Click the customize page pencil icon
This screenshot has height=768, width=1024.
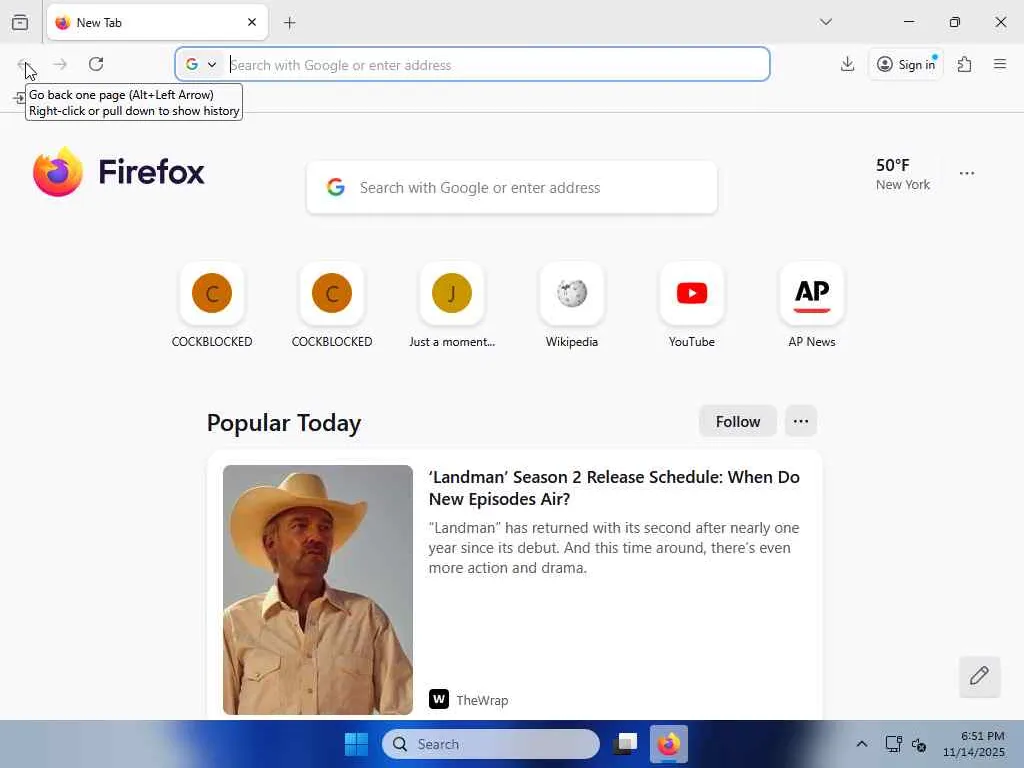[979, 676]
